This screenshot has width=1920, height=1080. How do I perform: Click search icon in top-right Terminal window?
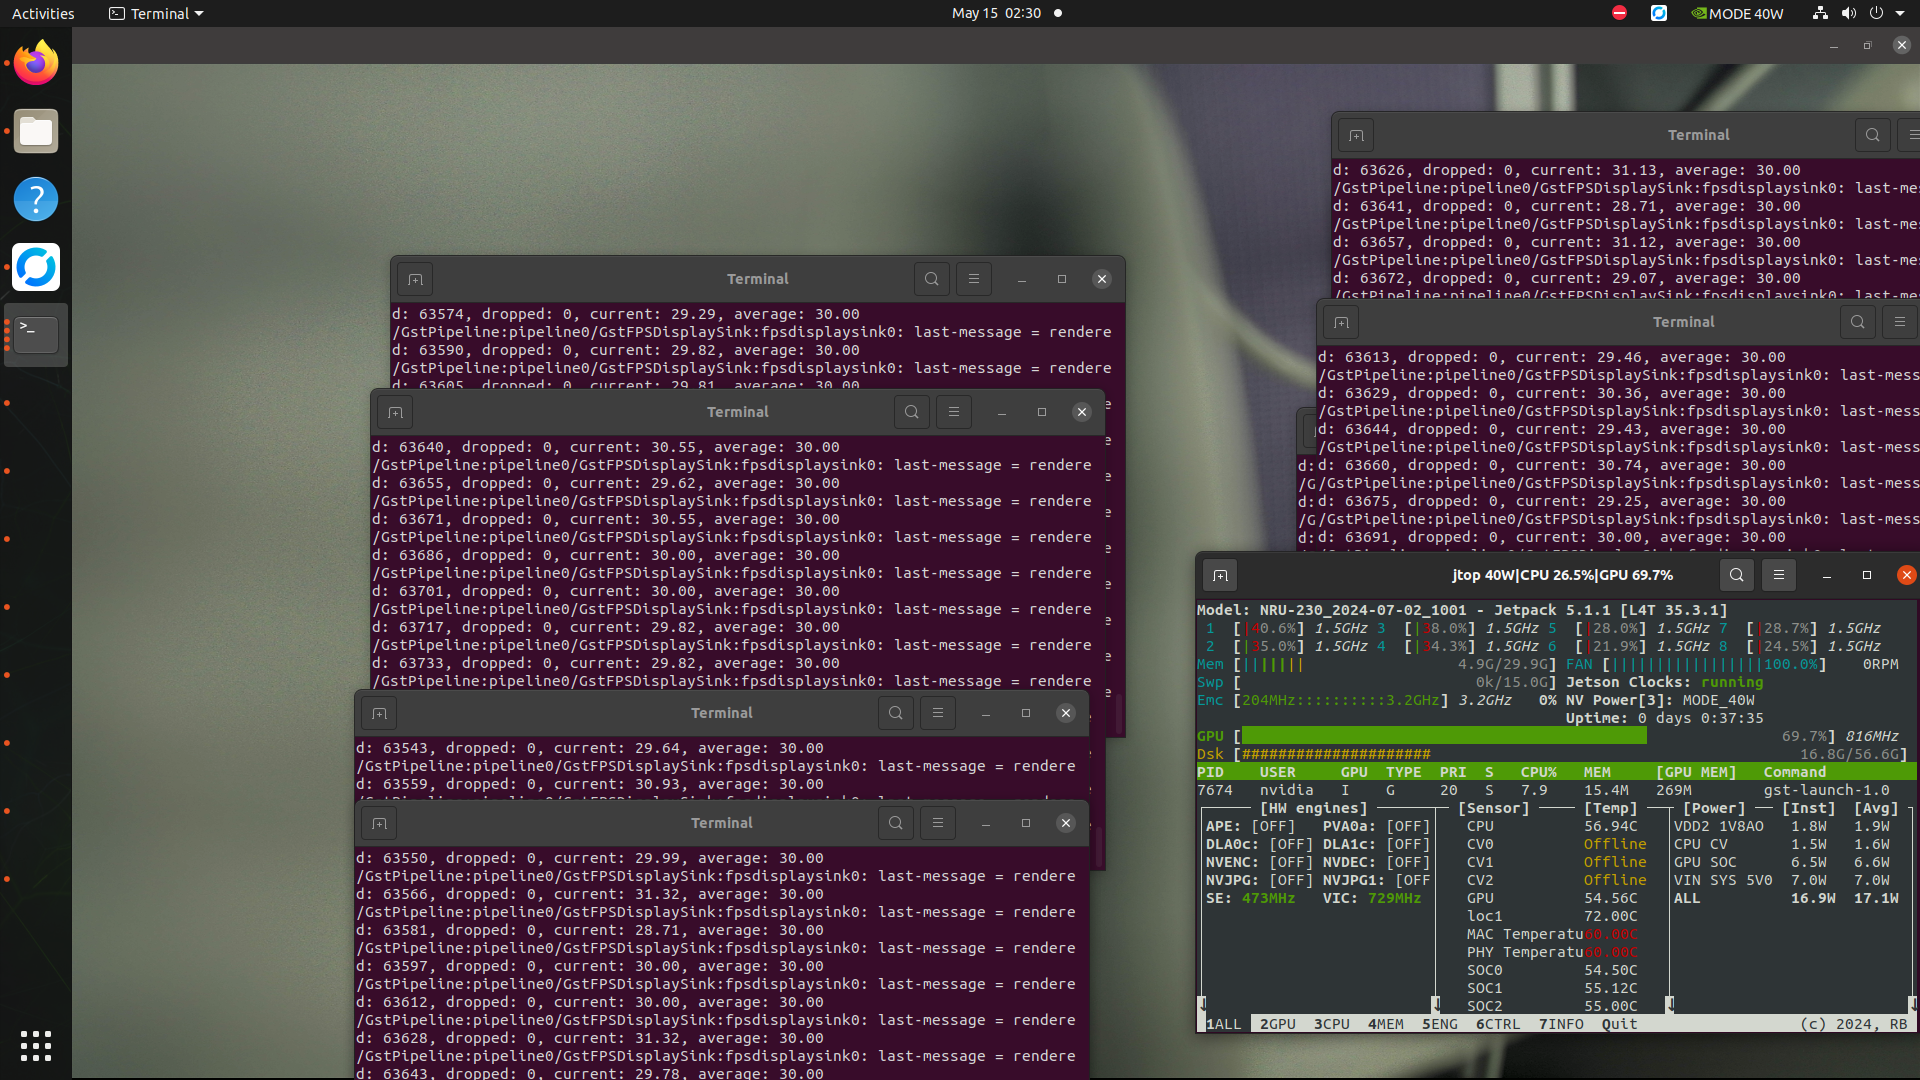[1873, 135]
